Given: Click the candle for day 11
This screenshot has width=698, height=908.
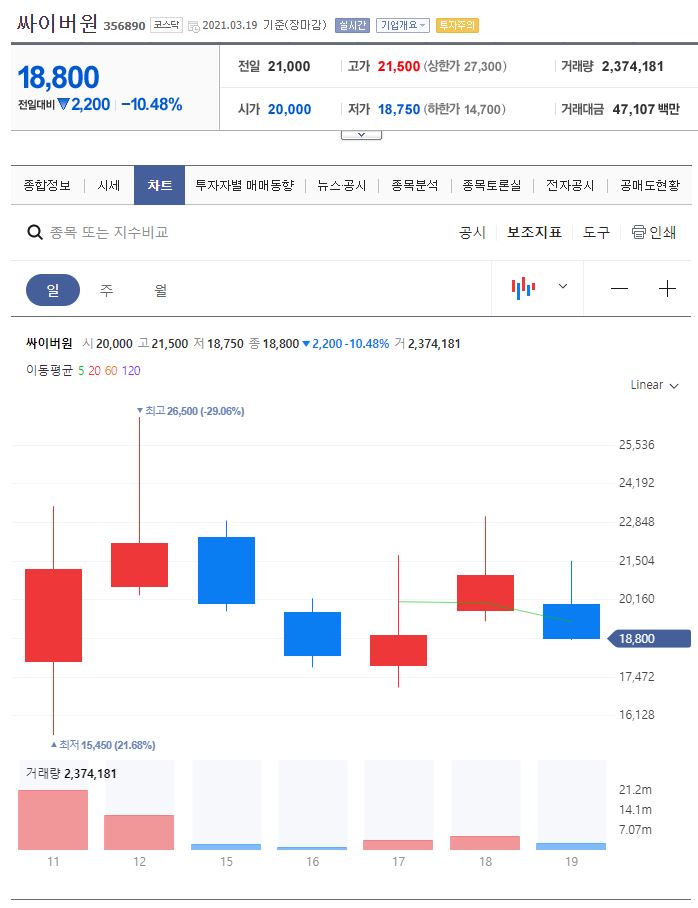Looking at the screenshot, I should tap(53, 615).
